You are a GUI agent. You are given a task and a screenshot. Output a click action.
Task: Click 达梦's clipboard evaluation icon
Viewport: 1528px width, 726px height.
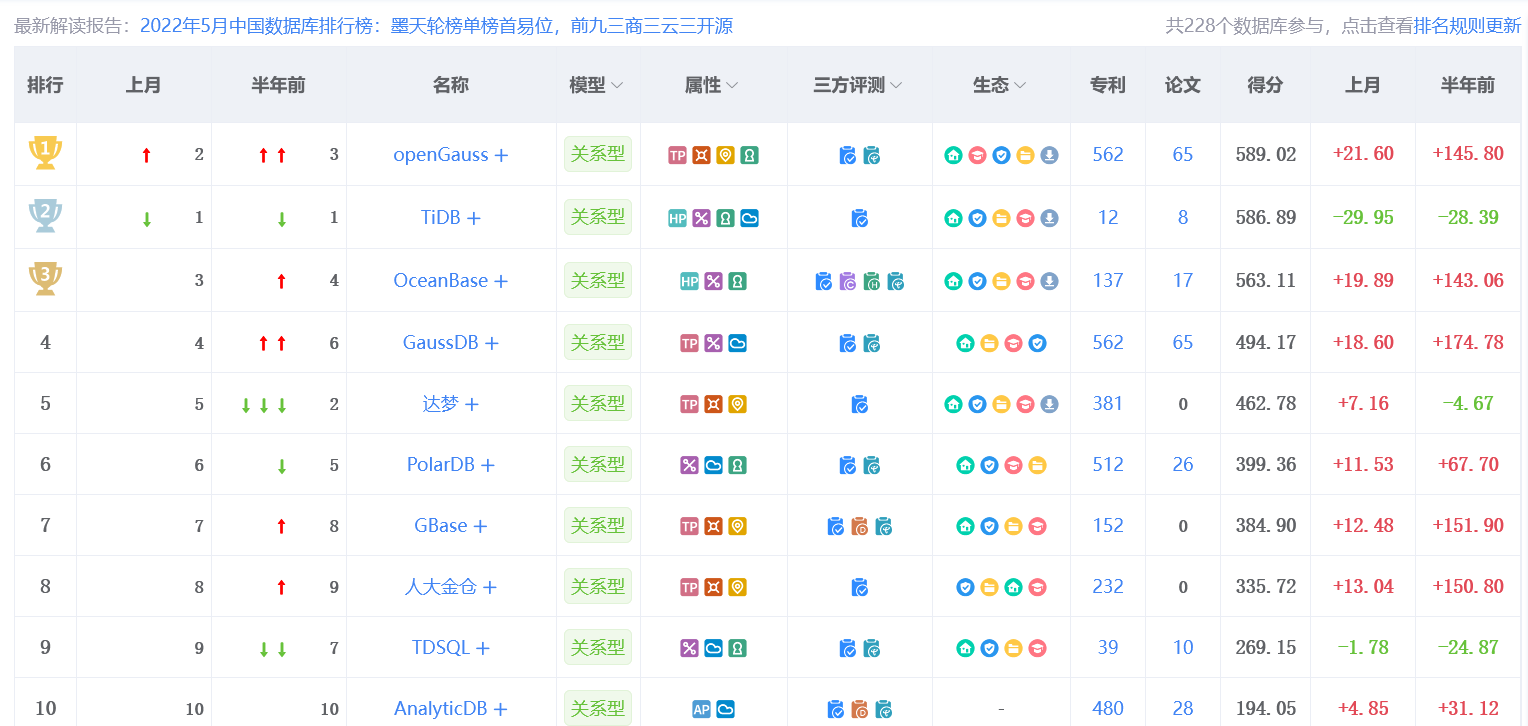point(859,402)
